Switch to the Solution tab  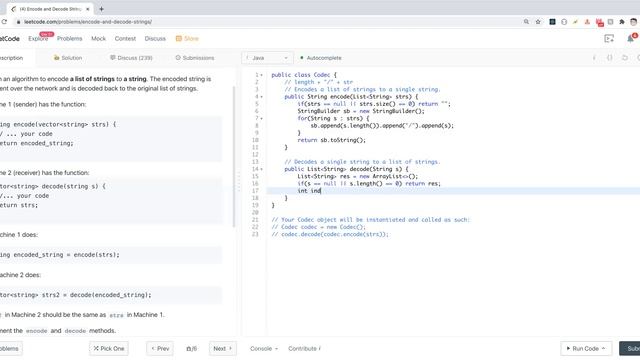click(x=68, y=58)
